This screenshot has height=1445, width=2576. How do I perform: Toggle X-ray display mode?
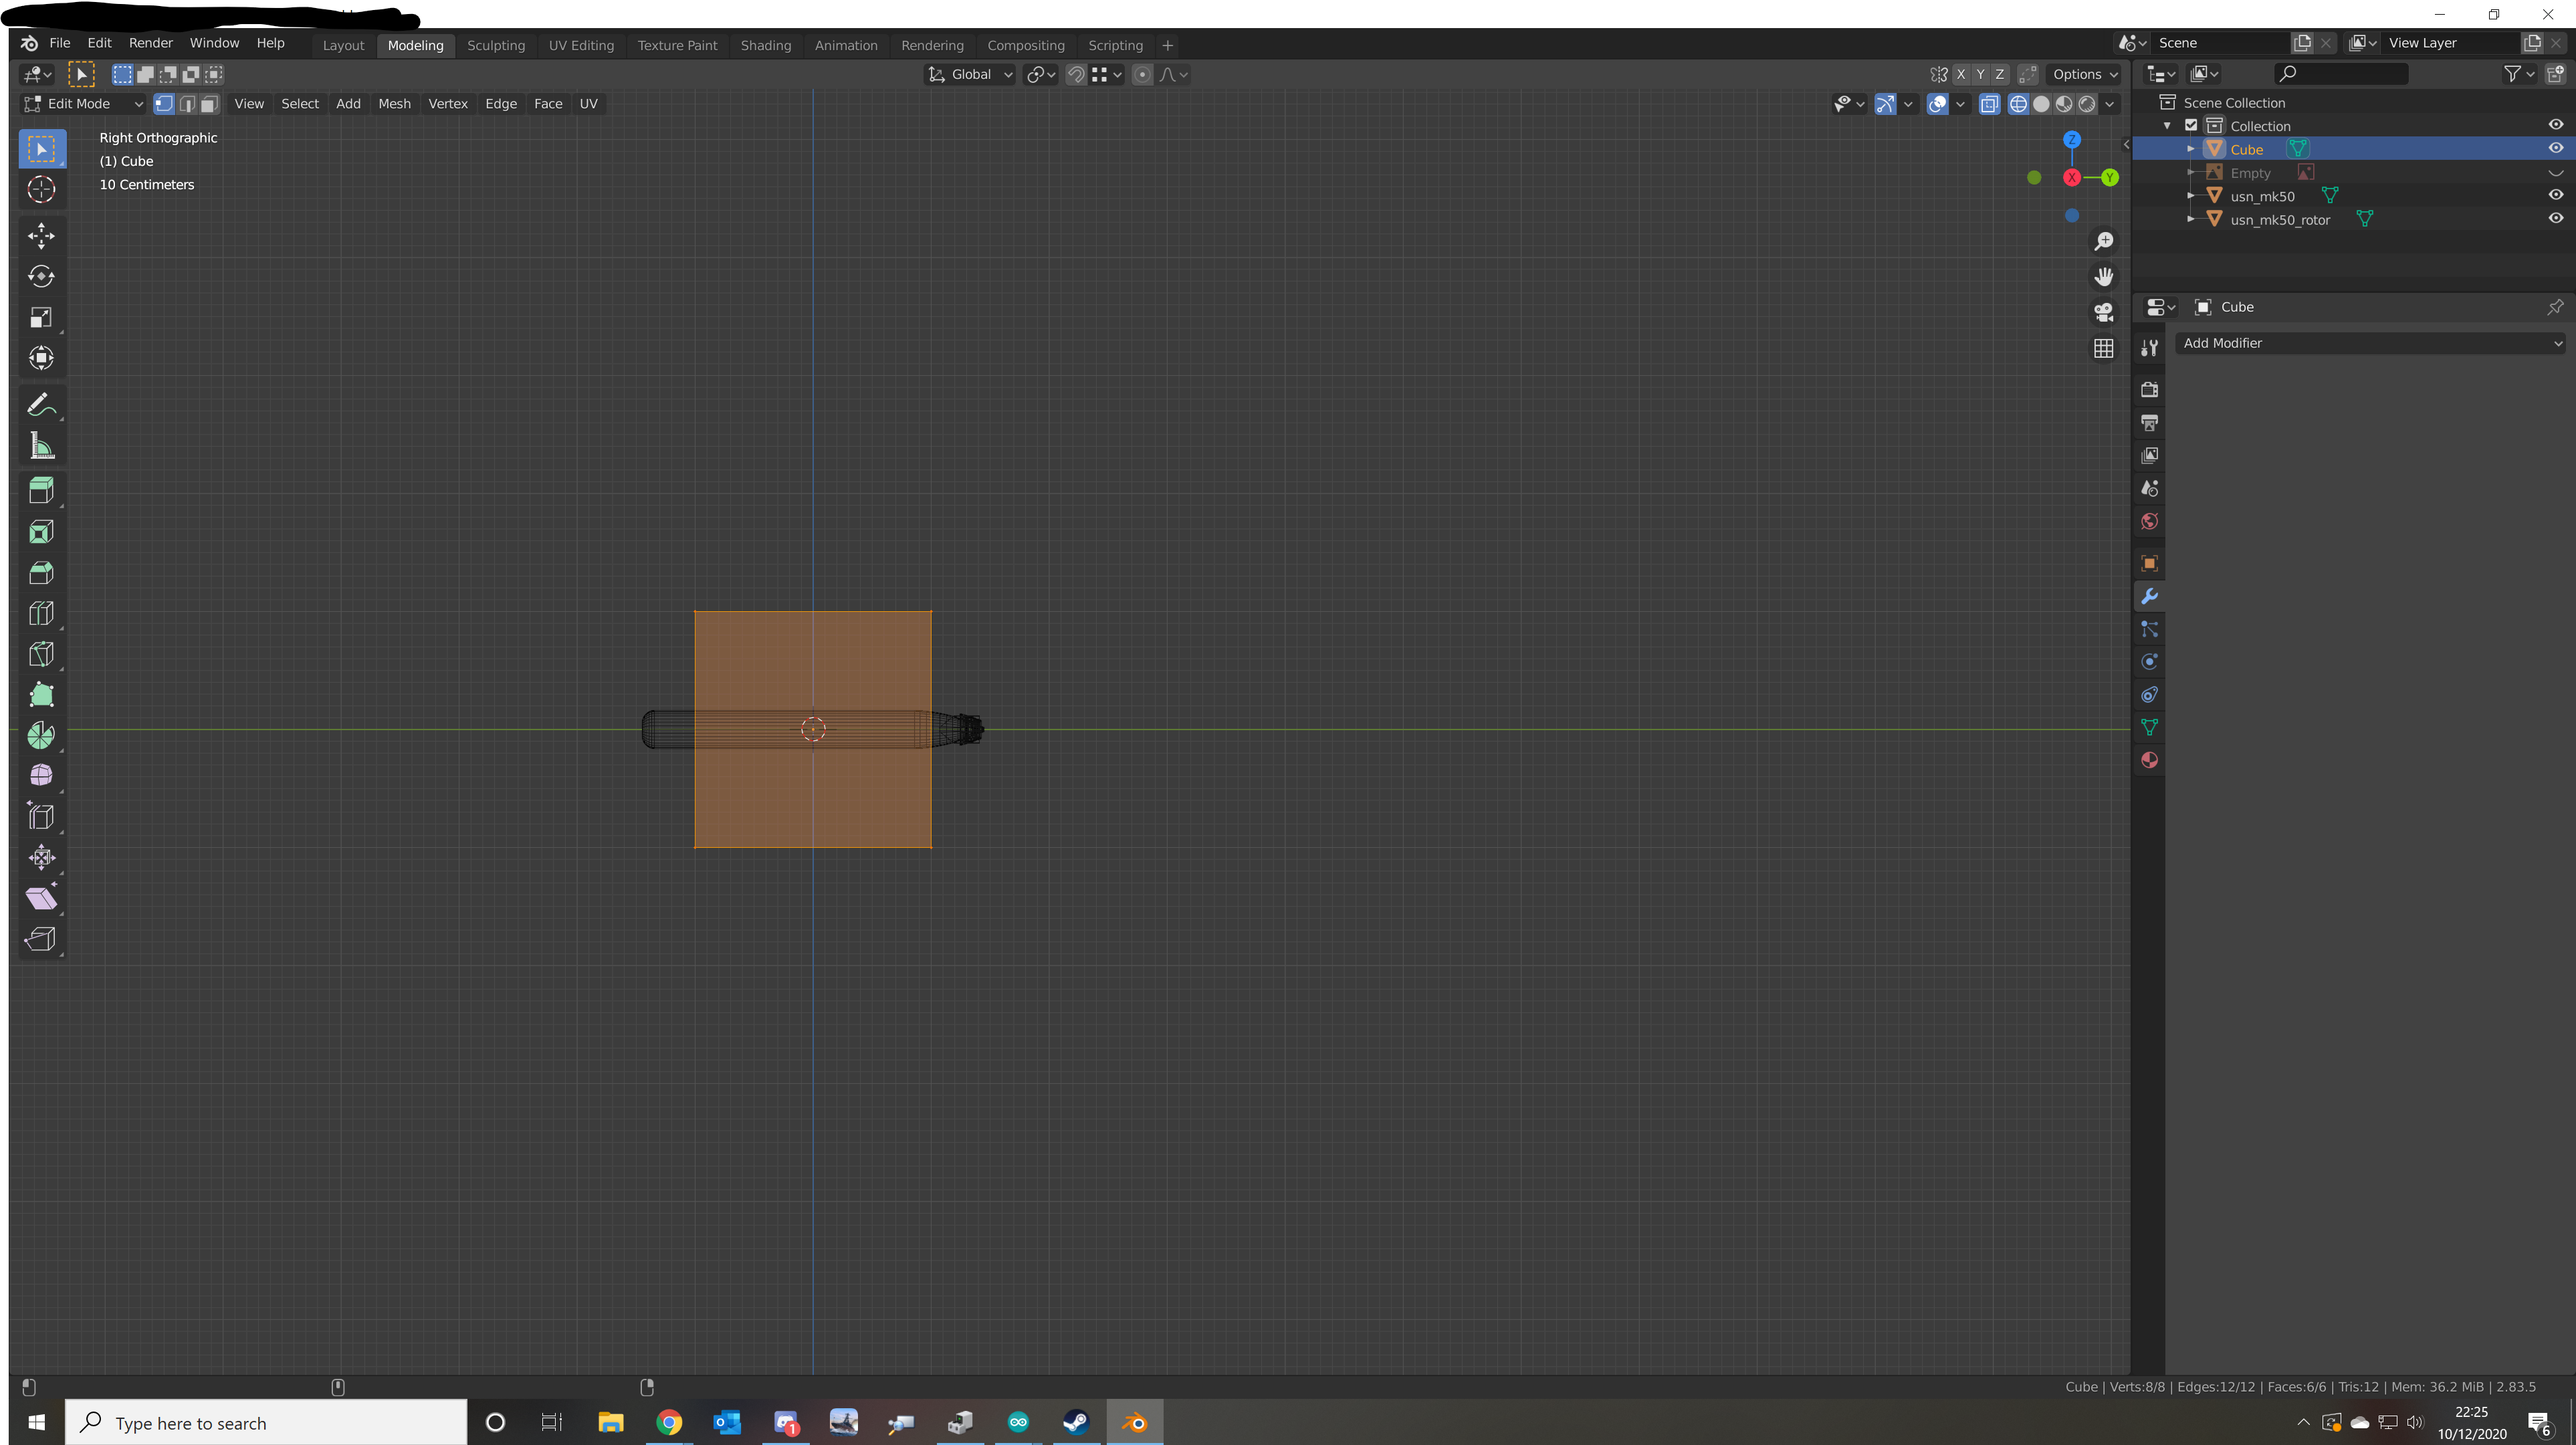(x=1989, y=104)
